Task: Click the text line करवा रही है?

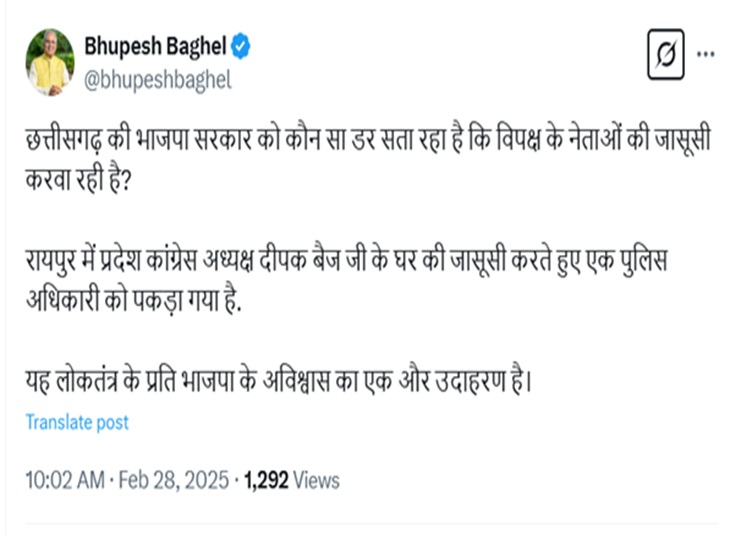Action: (x=90, y=186)
